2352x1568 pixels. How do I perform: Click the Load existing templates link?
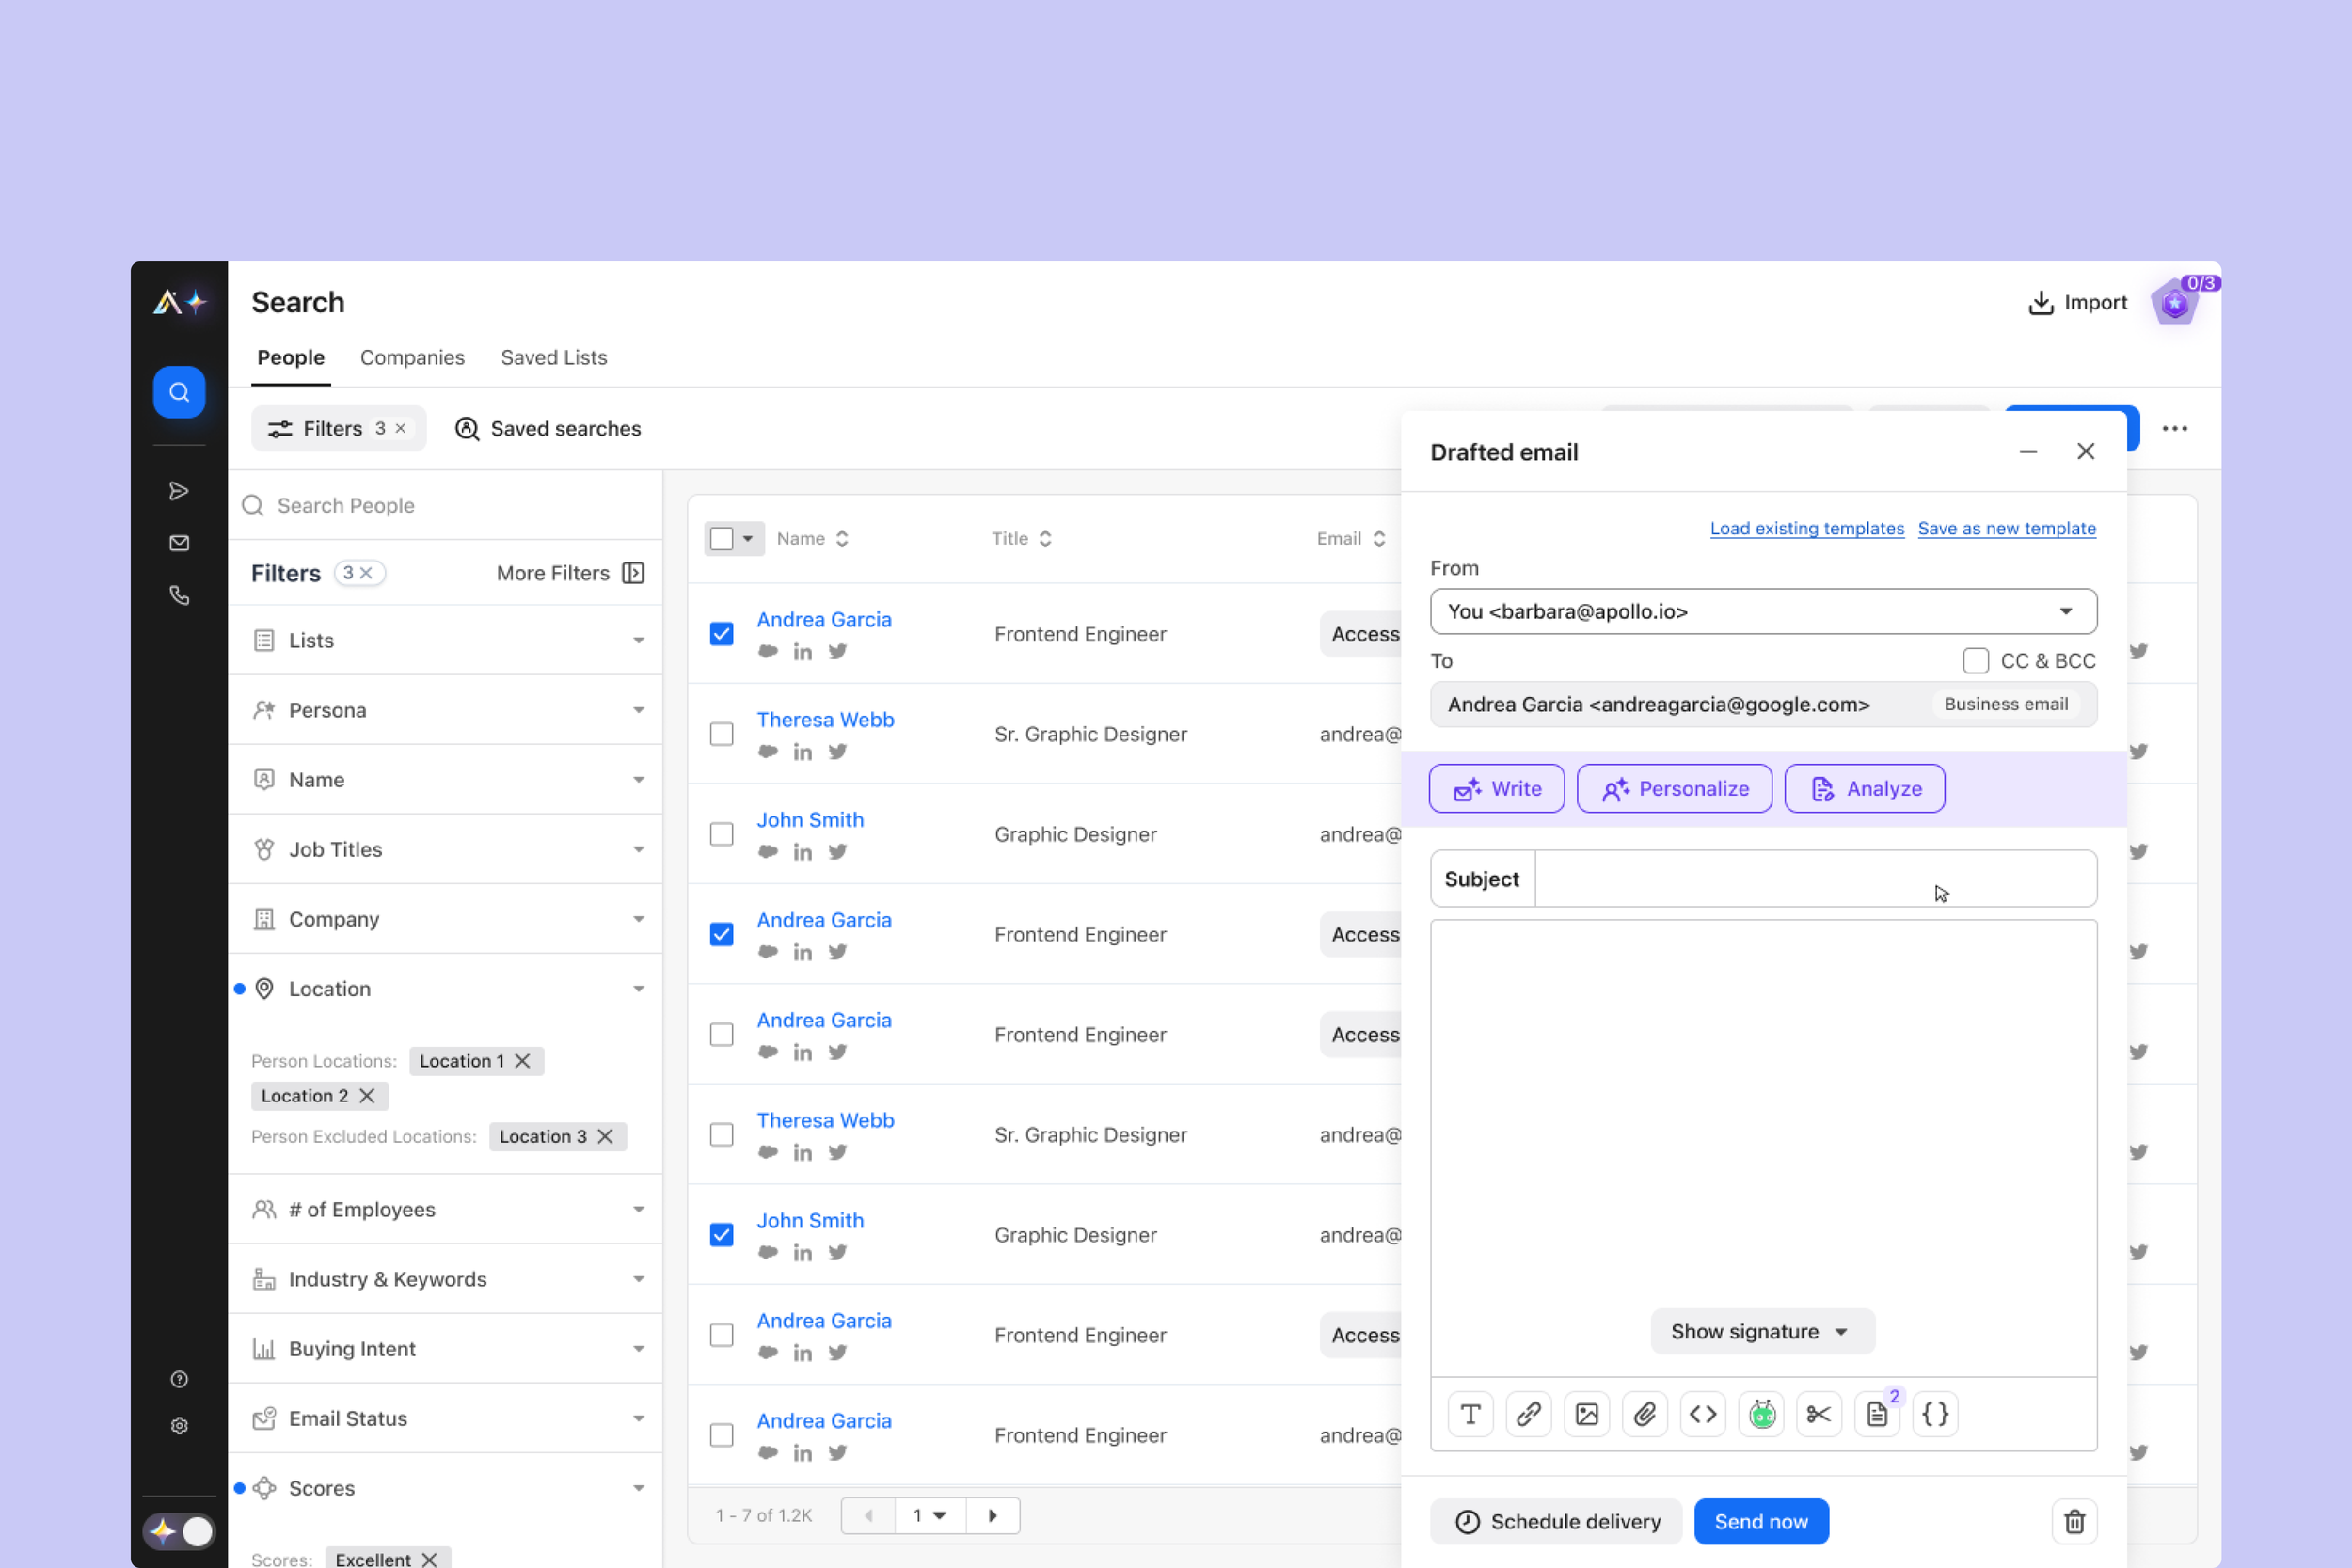[x=1806, y=528]
